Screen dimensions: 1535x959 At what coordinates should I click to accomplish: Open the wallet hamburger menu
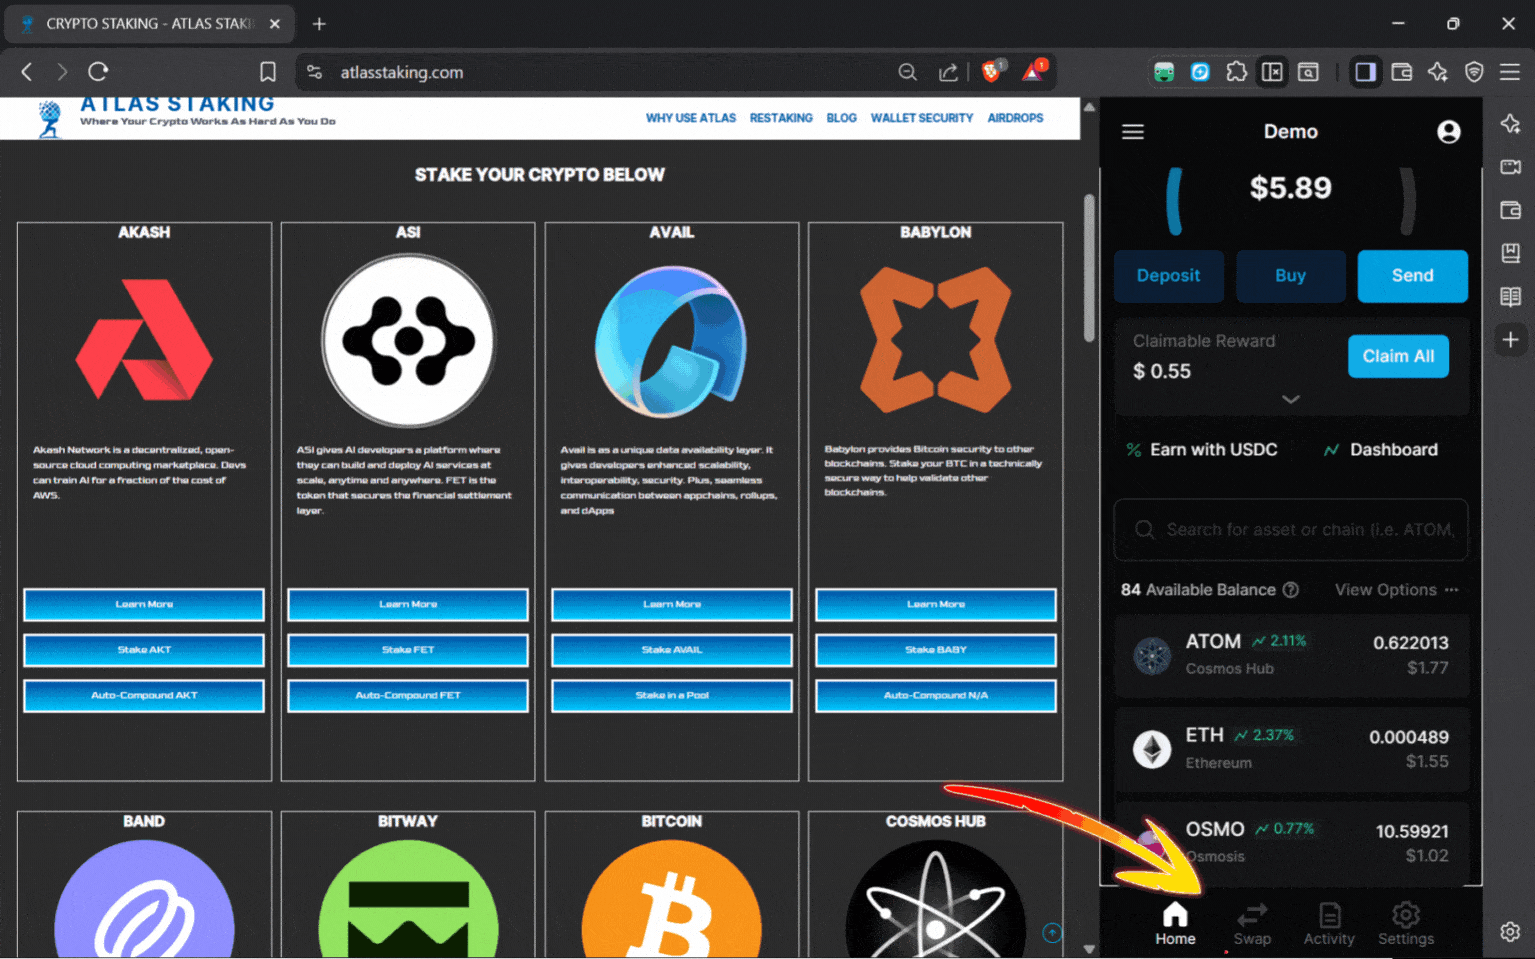(1133, 131)
